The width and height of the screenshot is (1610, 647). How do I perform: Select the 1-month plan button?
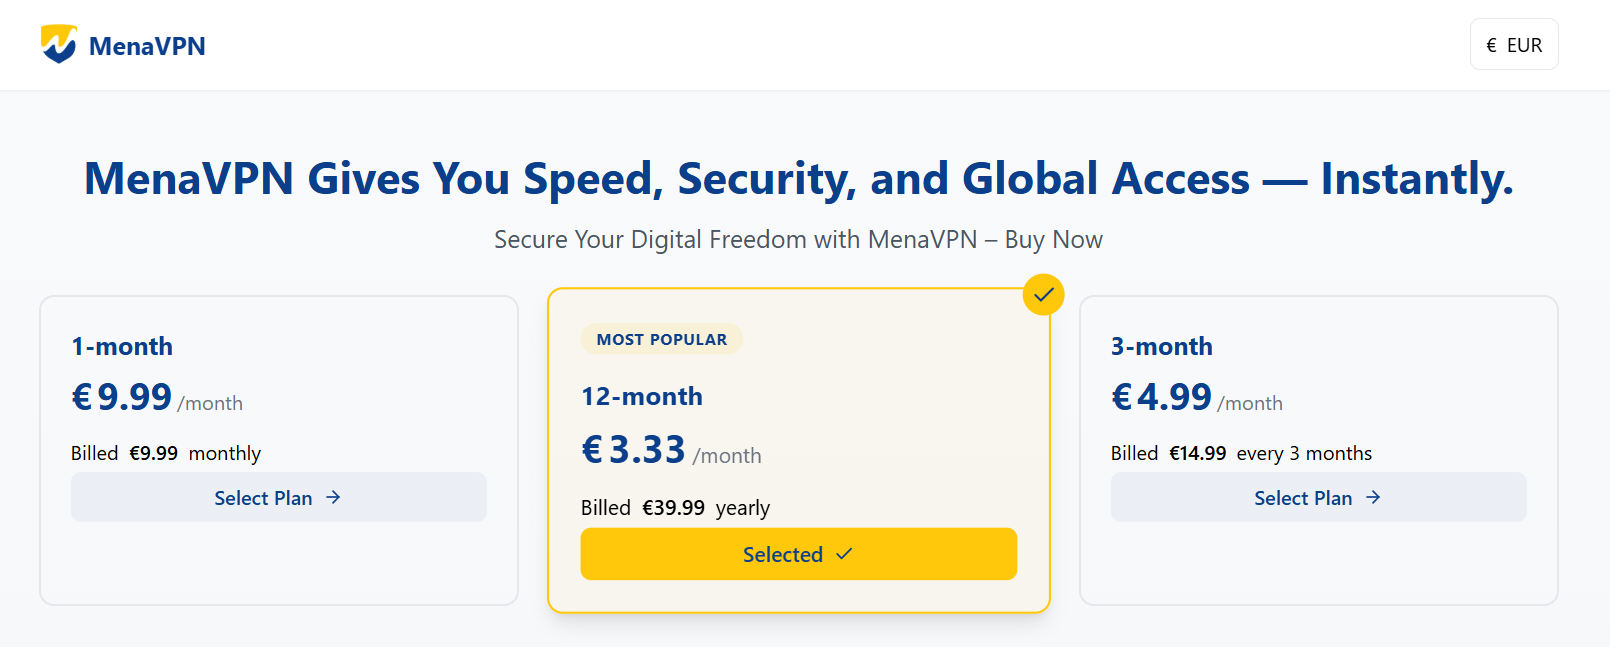278,497
